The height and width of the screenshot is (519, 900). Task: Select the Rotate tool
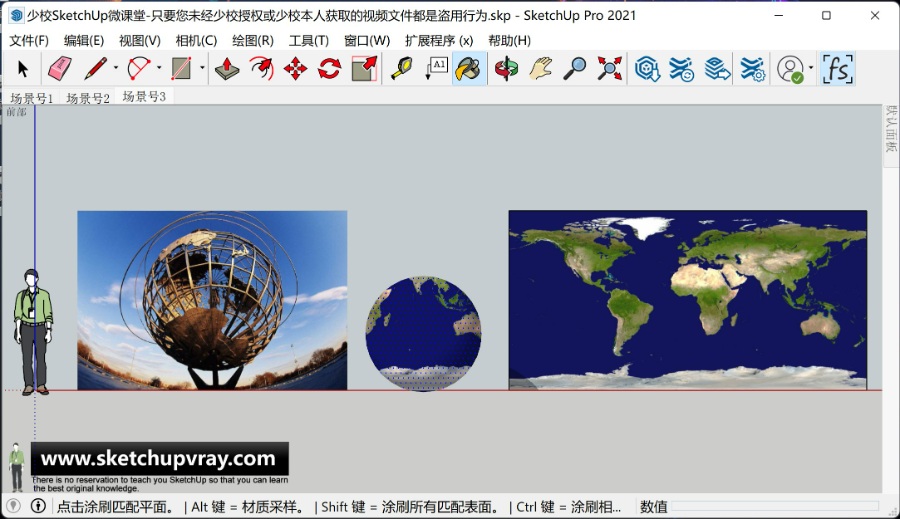coord(329,69)
